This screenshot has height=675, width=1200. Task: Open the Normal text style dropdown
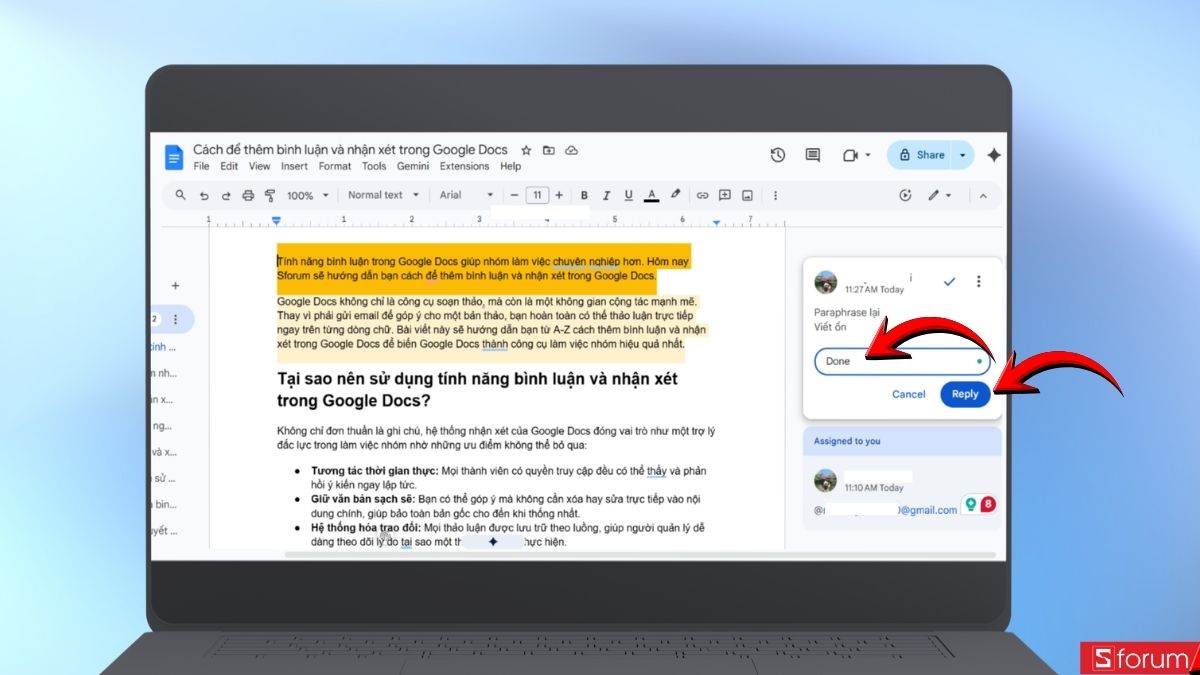coord(384,195)
